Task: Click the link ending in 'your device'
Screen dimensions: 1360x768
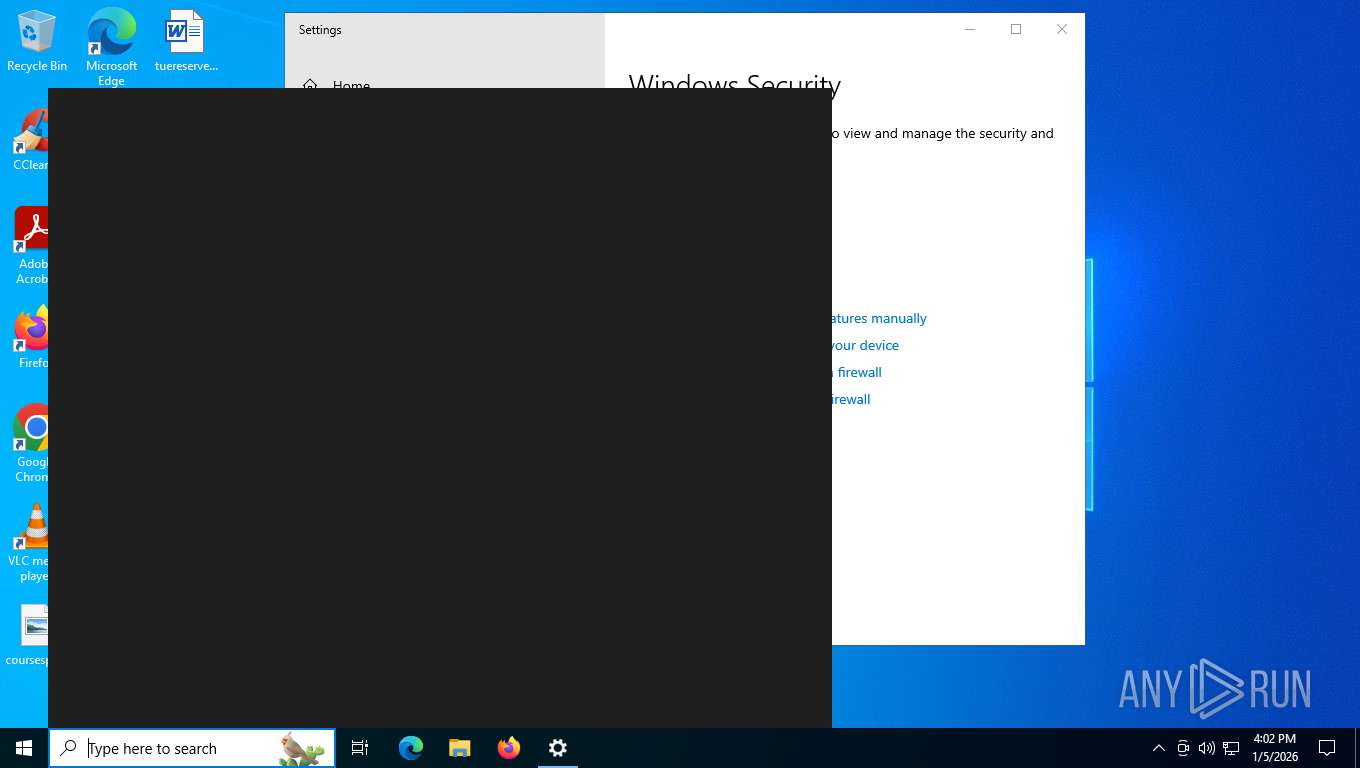Action: coord(866,345)
